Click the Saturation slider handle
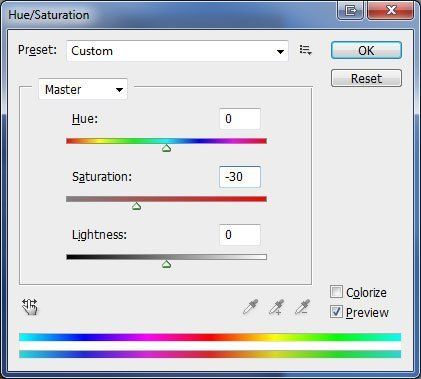421x379 pixels. tap(136, 207)
